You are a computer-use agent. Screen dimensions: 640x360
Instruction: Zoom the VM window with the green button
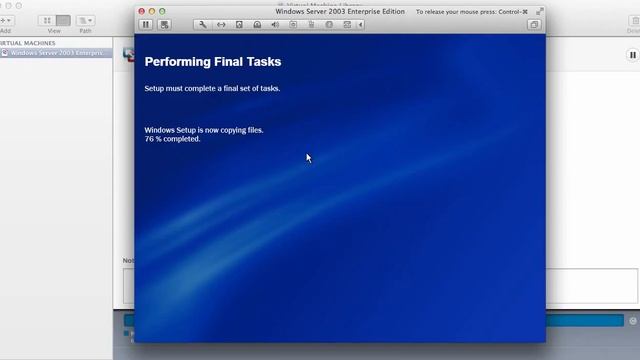(162, 11)
